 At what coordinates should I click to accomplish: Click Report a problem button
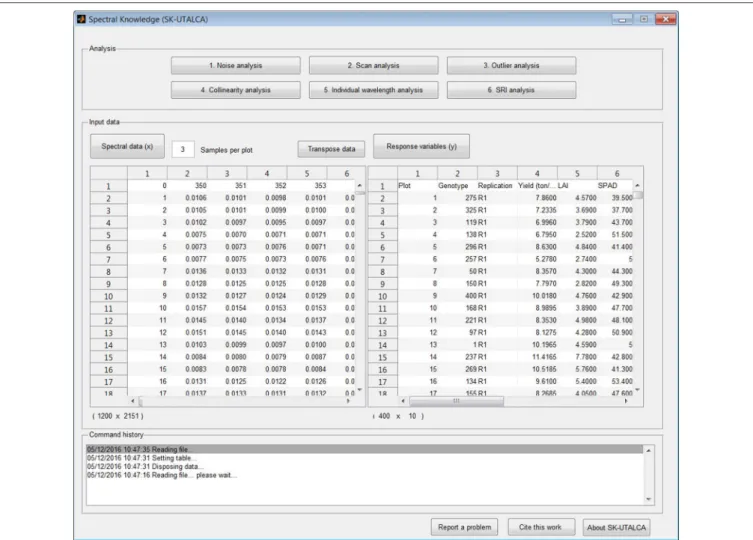coord(464,527)
